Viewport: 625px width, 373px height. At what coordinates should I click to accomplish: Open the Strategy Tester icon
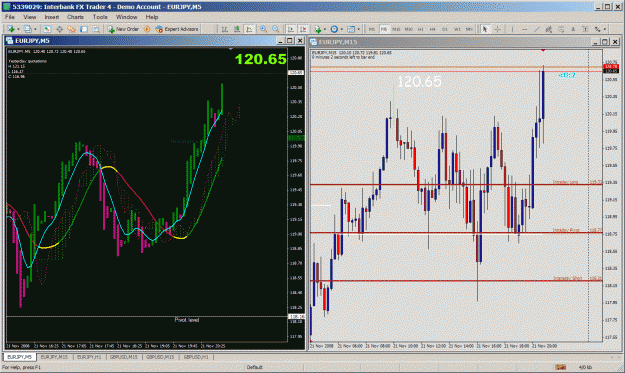(x=96, y=29)
